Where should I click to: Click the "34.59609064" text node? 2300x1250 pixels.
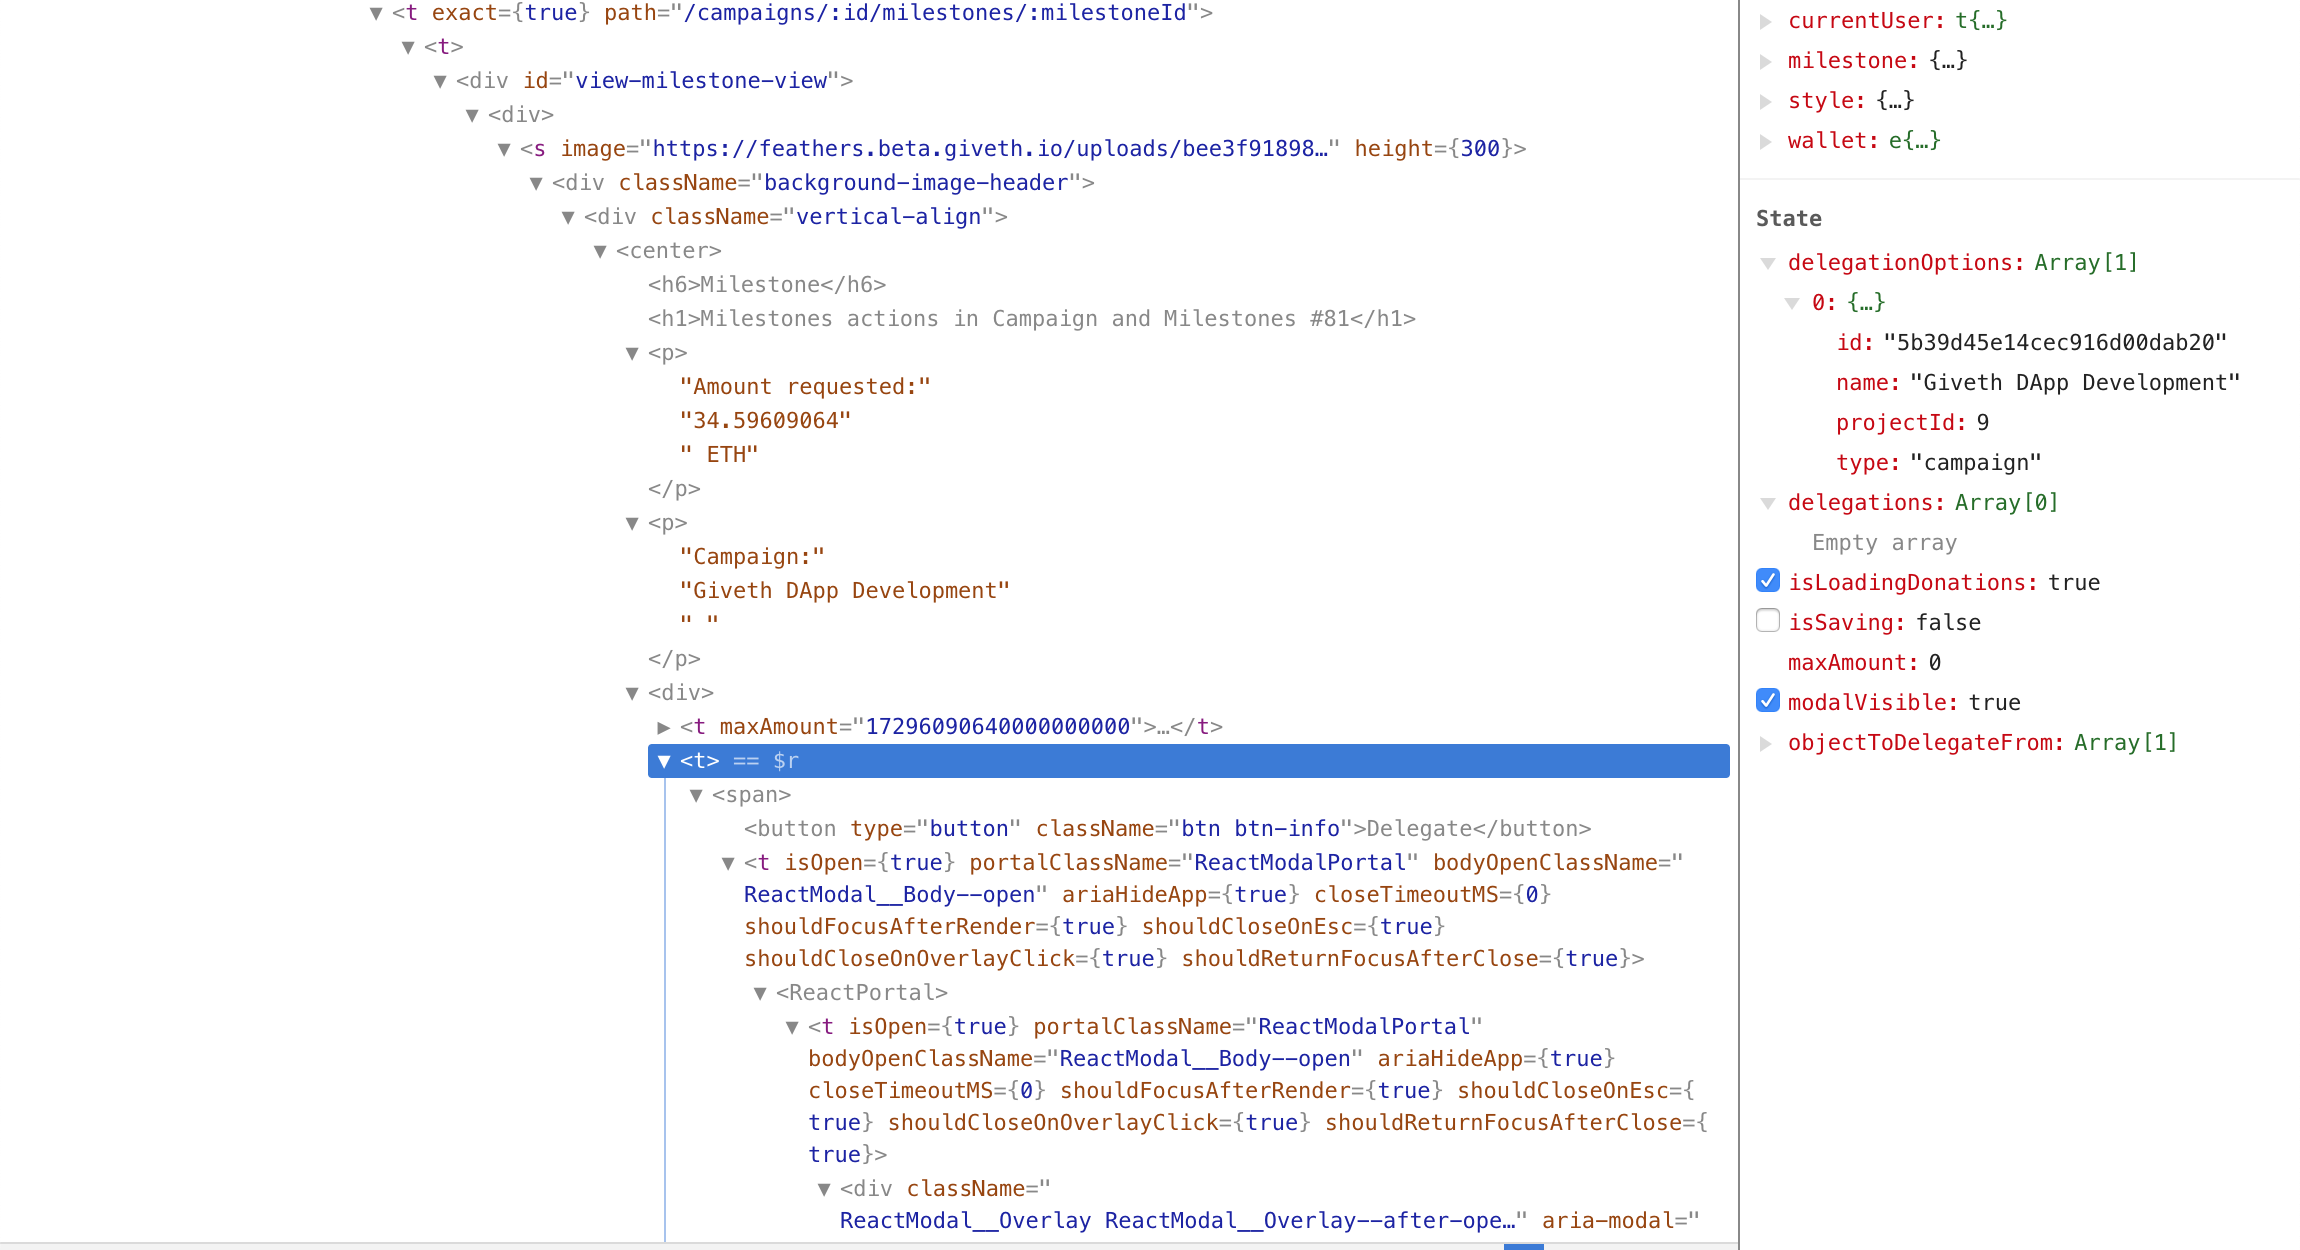click(x=765, y=421)
